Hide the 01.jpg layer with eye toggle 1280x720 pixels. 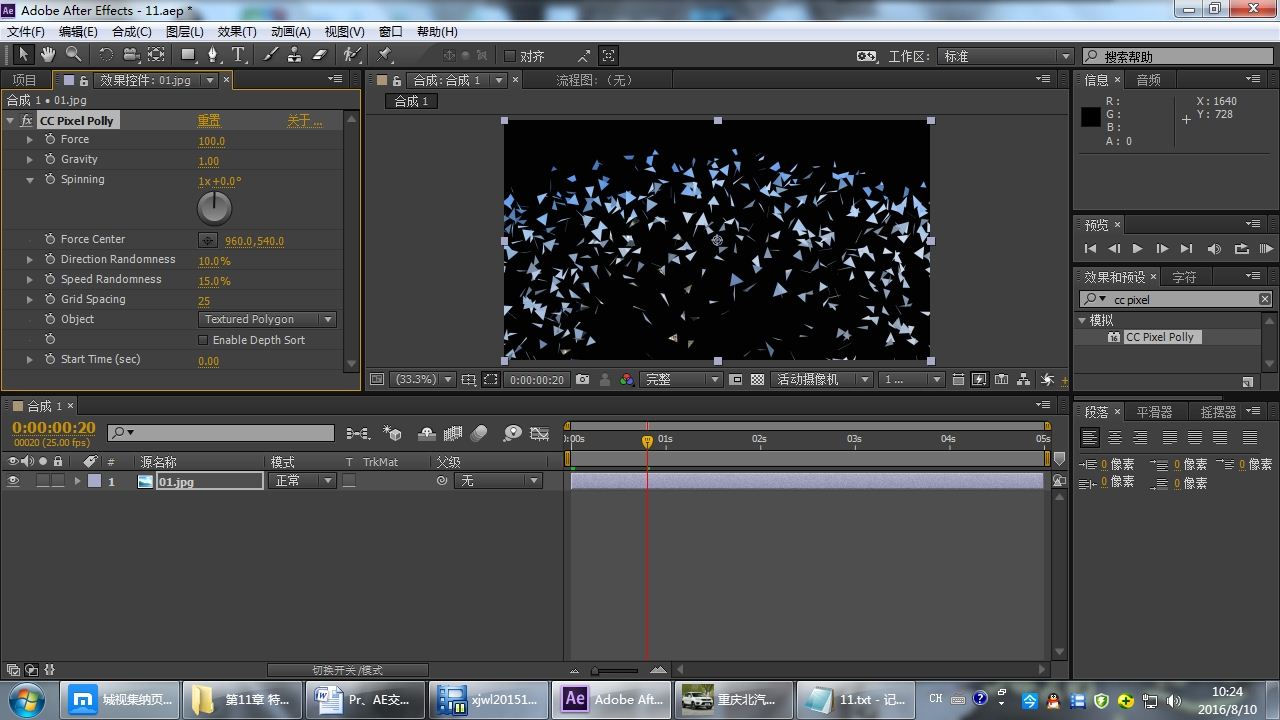pyautogui.click(x=13, y=481)
